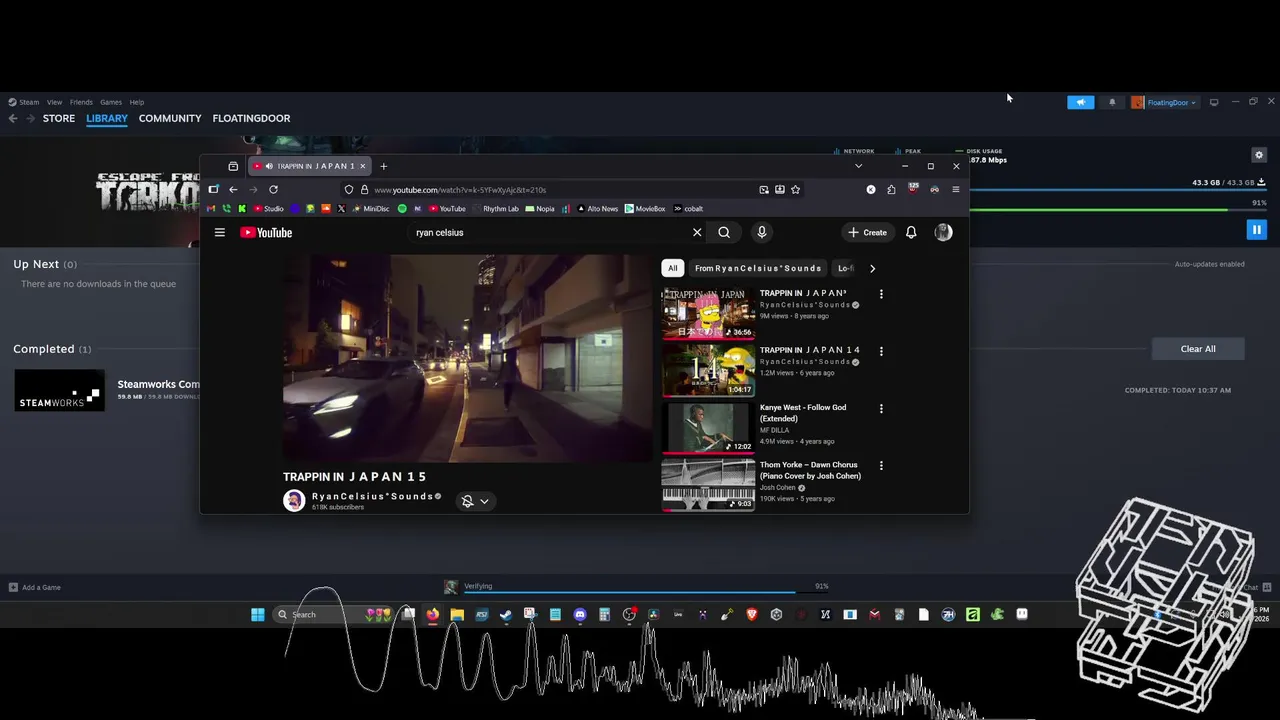Open the YouTube hamburger guide menu

tap(220, 232)
